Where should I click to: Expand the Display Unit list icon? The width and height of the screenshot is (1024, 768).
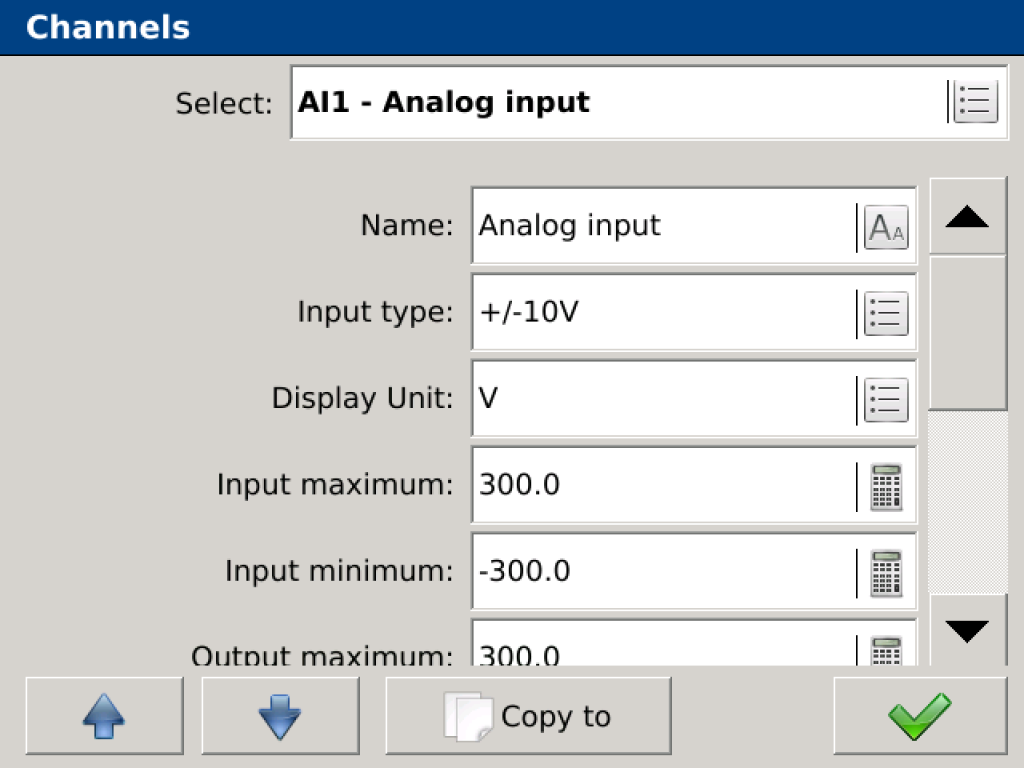(886, 399)
